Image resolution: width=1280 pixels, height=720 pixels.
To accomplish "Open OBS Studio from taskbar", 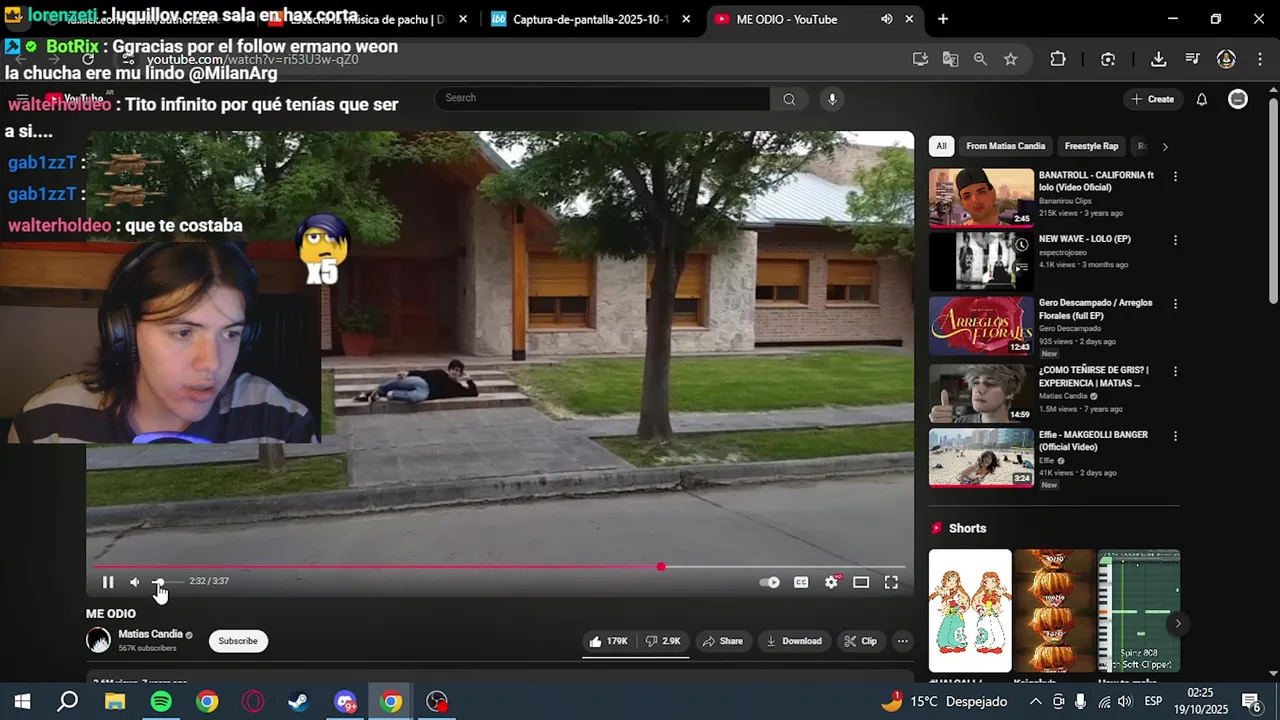I will click(x=437, y=702).
